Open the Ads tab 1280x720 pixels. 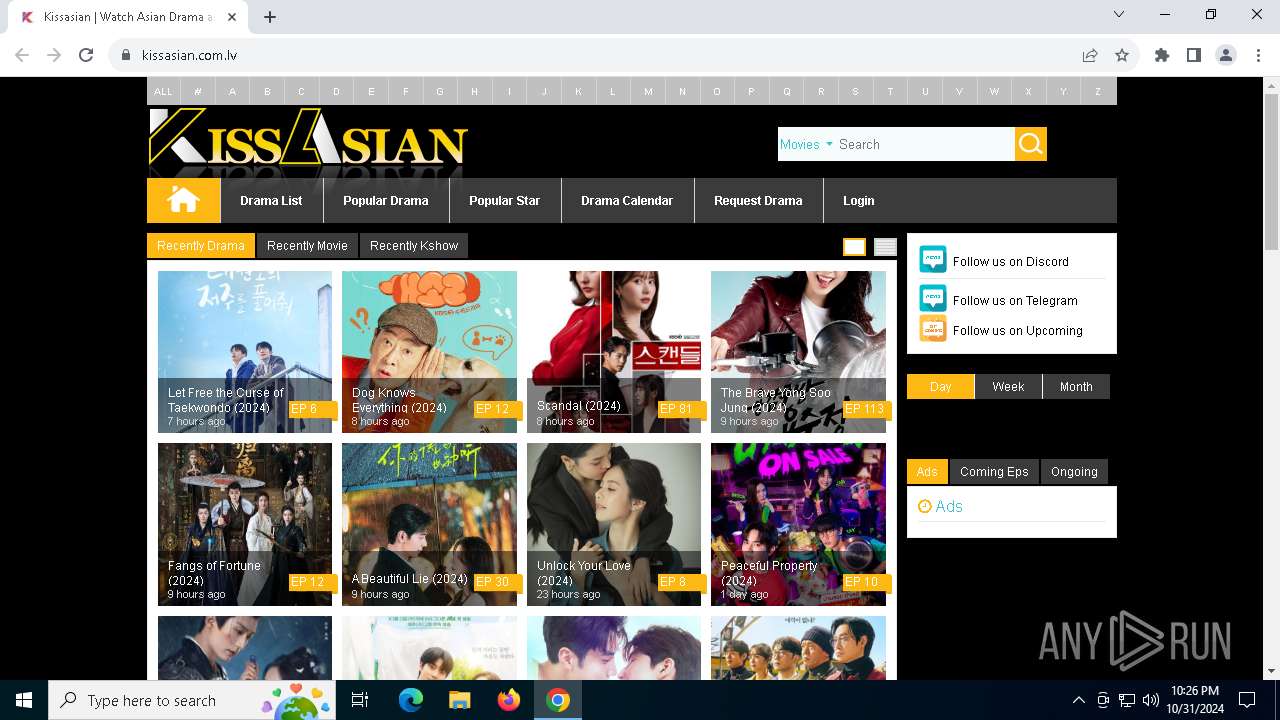[x=927, y=471]
